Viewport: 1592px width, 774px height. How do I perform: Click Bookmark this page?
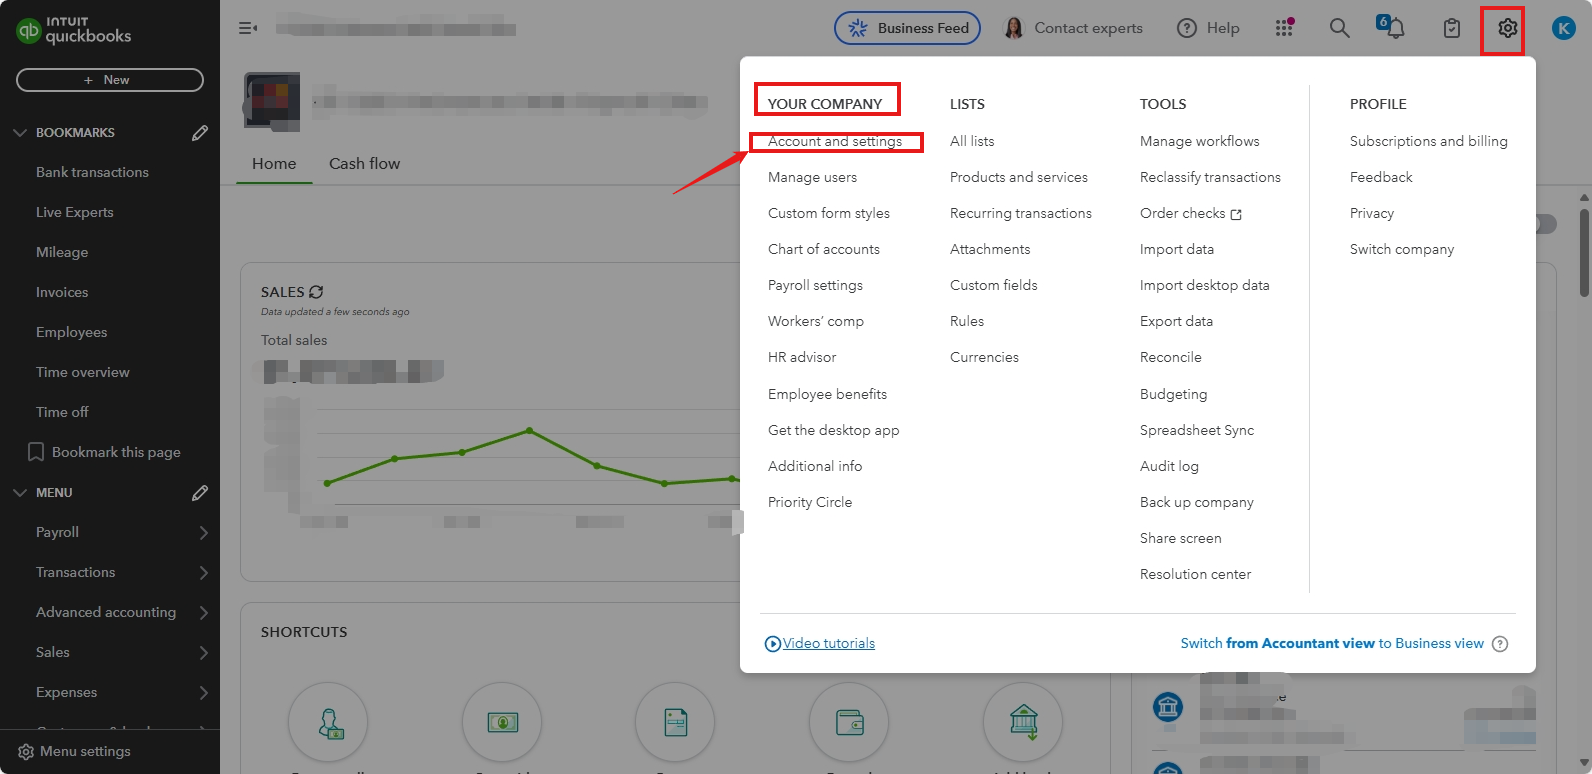coord(116,453)
